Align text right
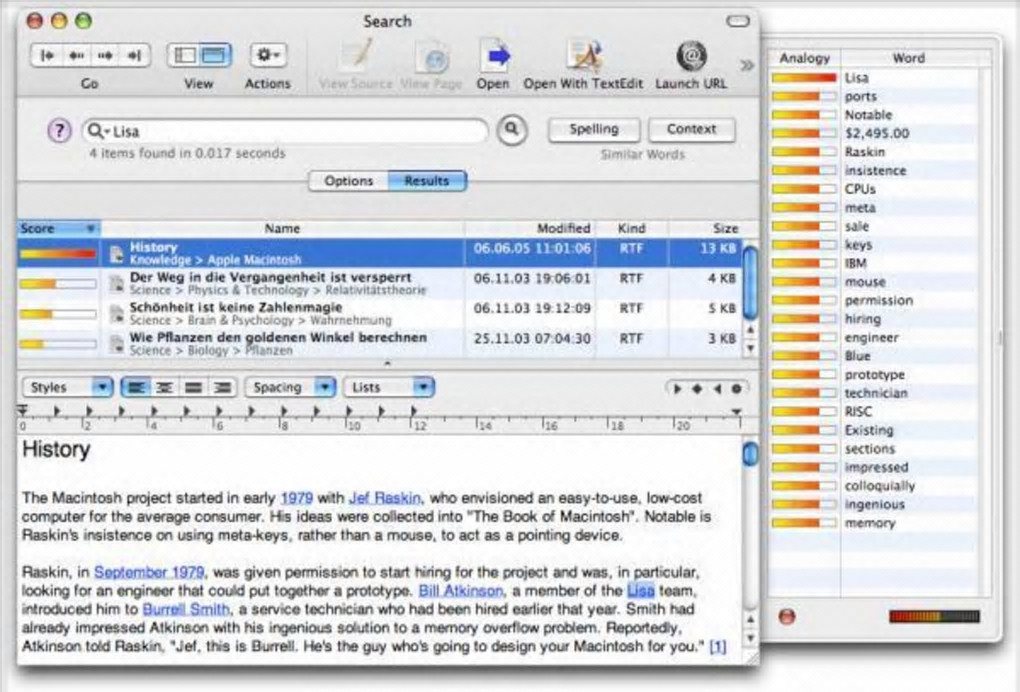 coord(222,388)
